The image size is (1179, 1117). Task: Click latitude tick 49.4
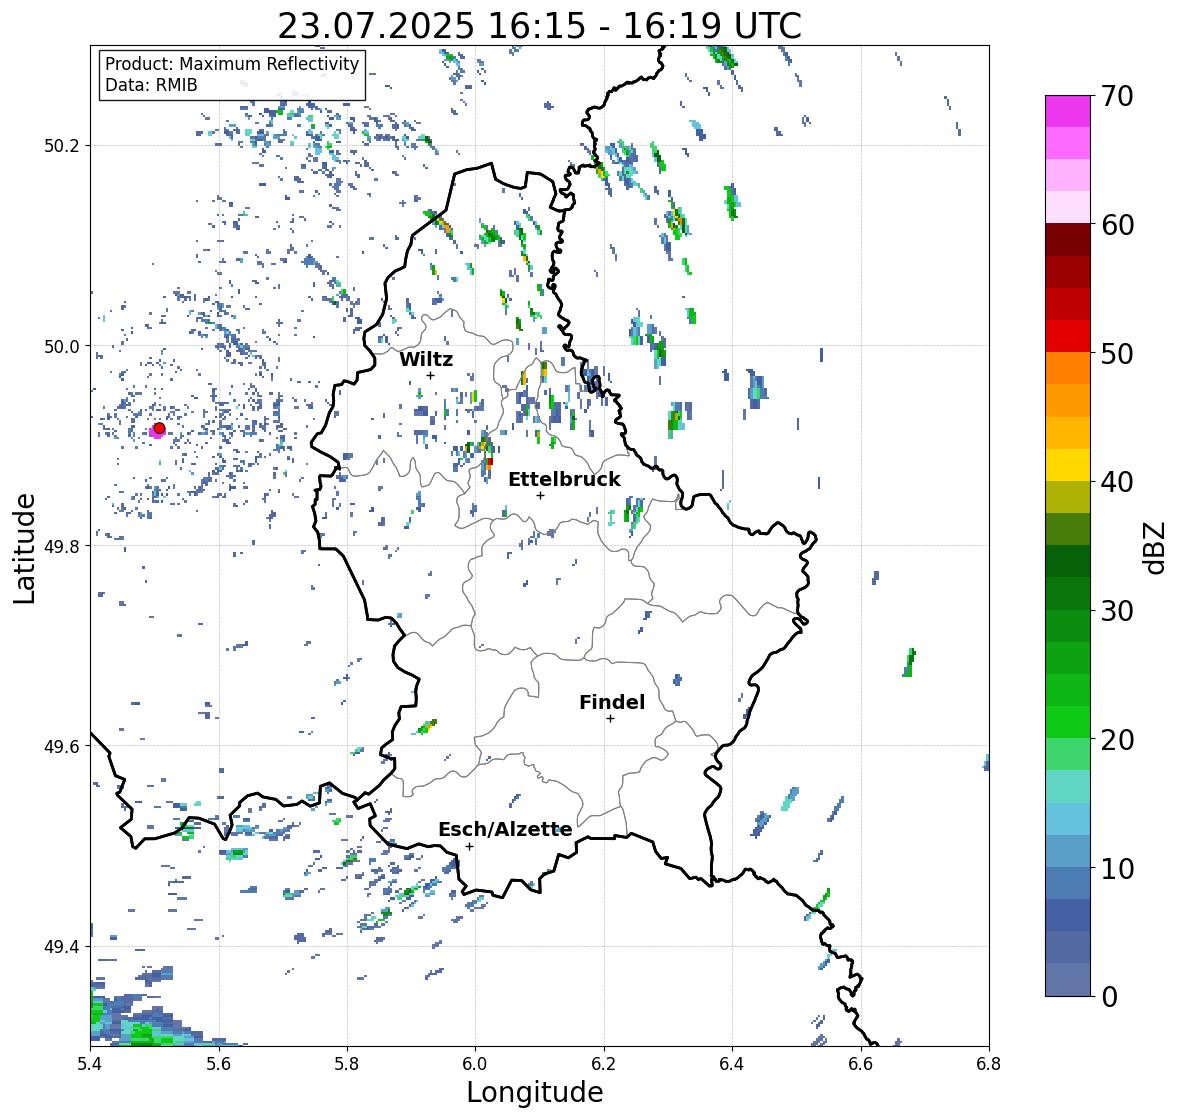coord(62,947)
